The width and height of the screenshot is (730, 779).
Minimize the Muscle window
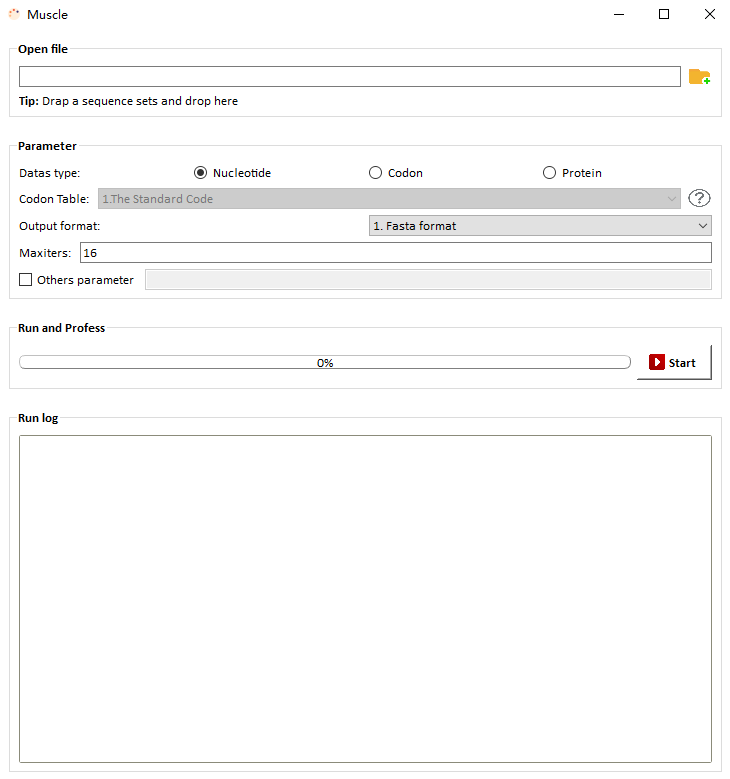tap(619, 14)
